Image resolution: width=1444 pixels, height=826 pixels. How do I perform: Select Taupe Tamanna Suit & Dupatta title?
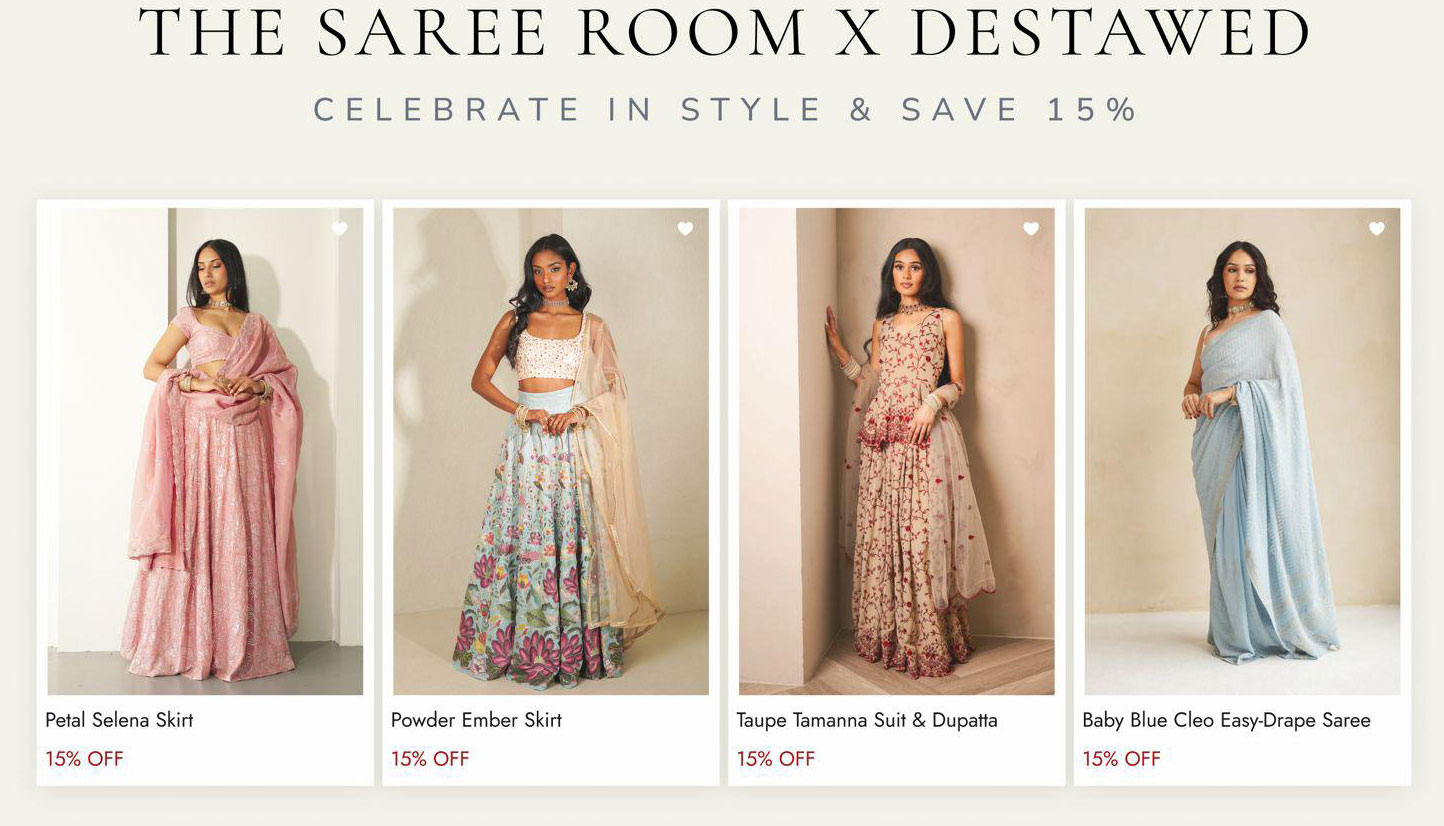click(867, 720)
